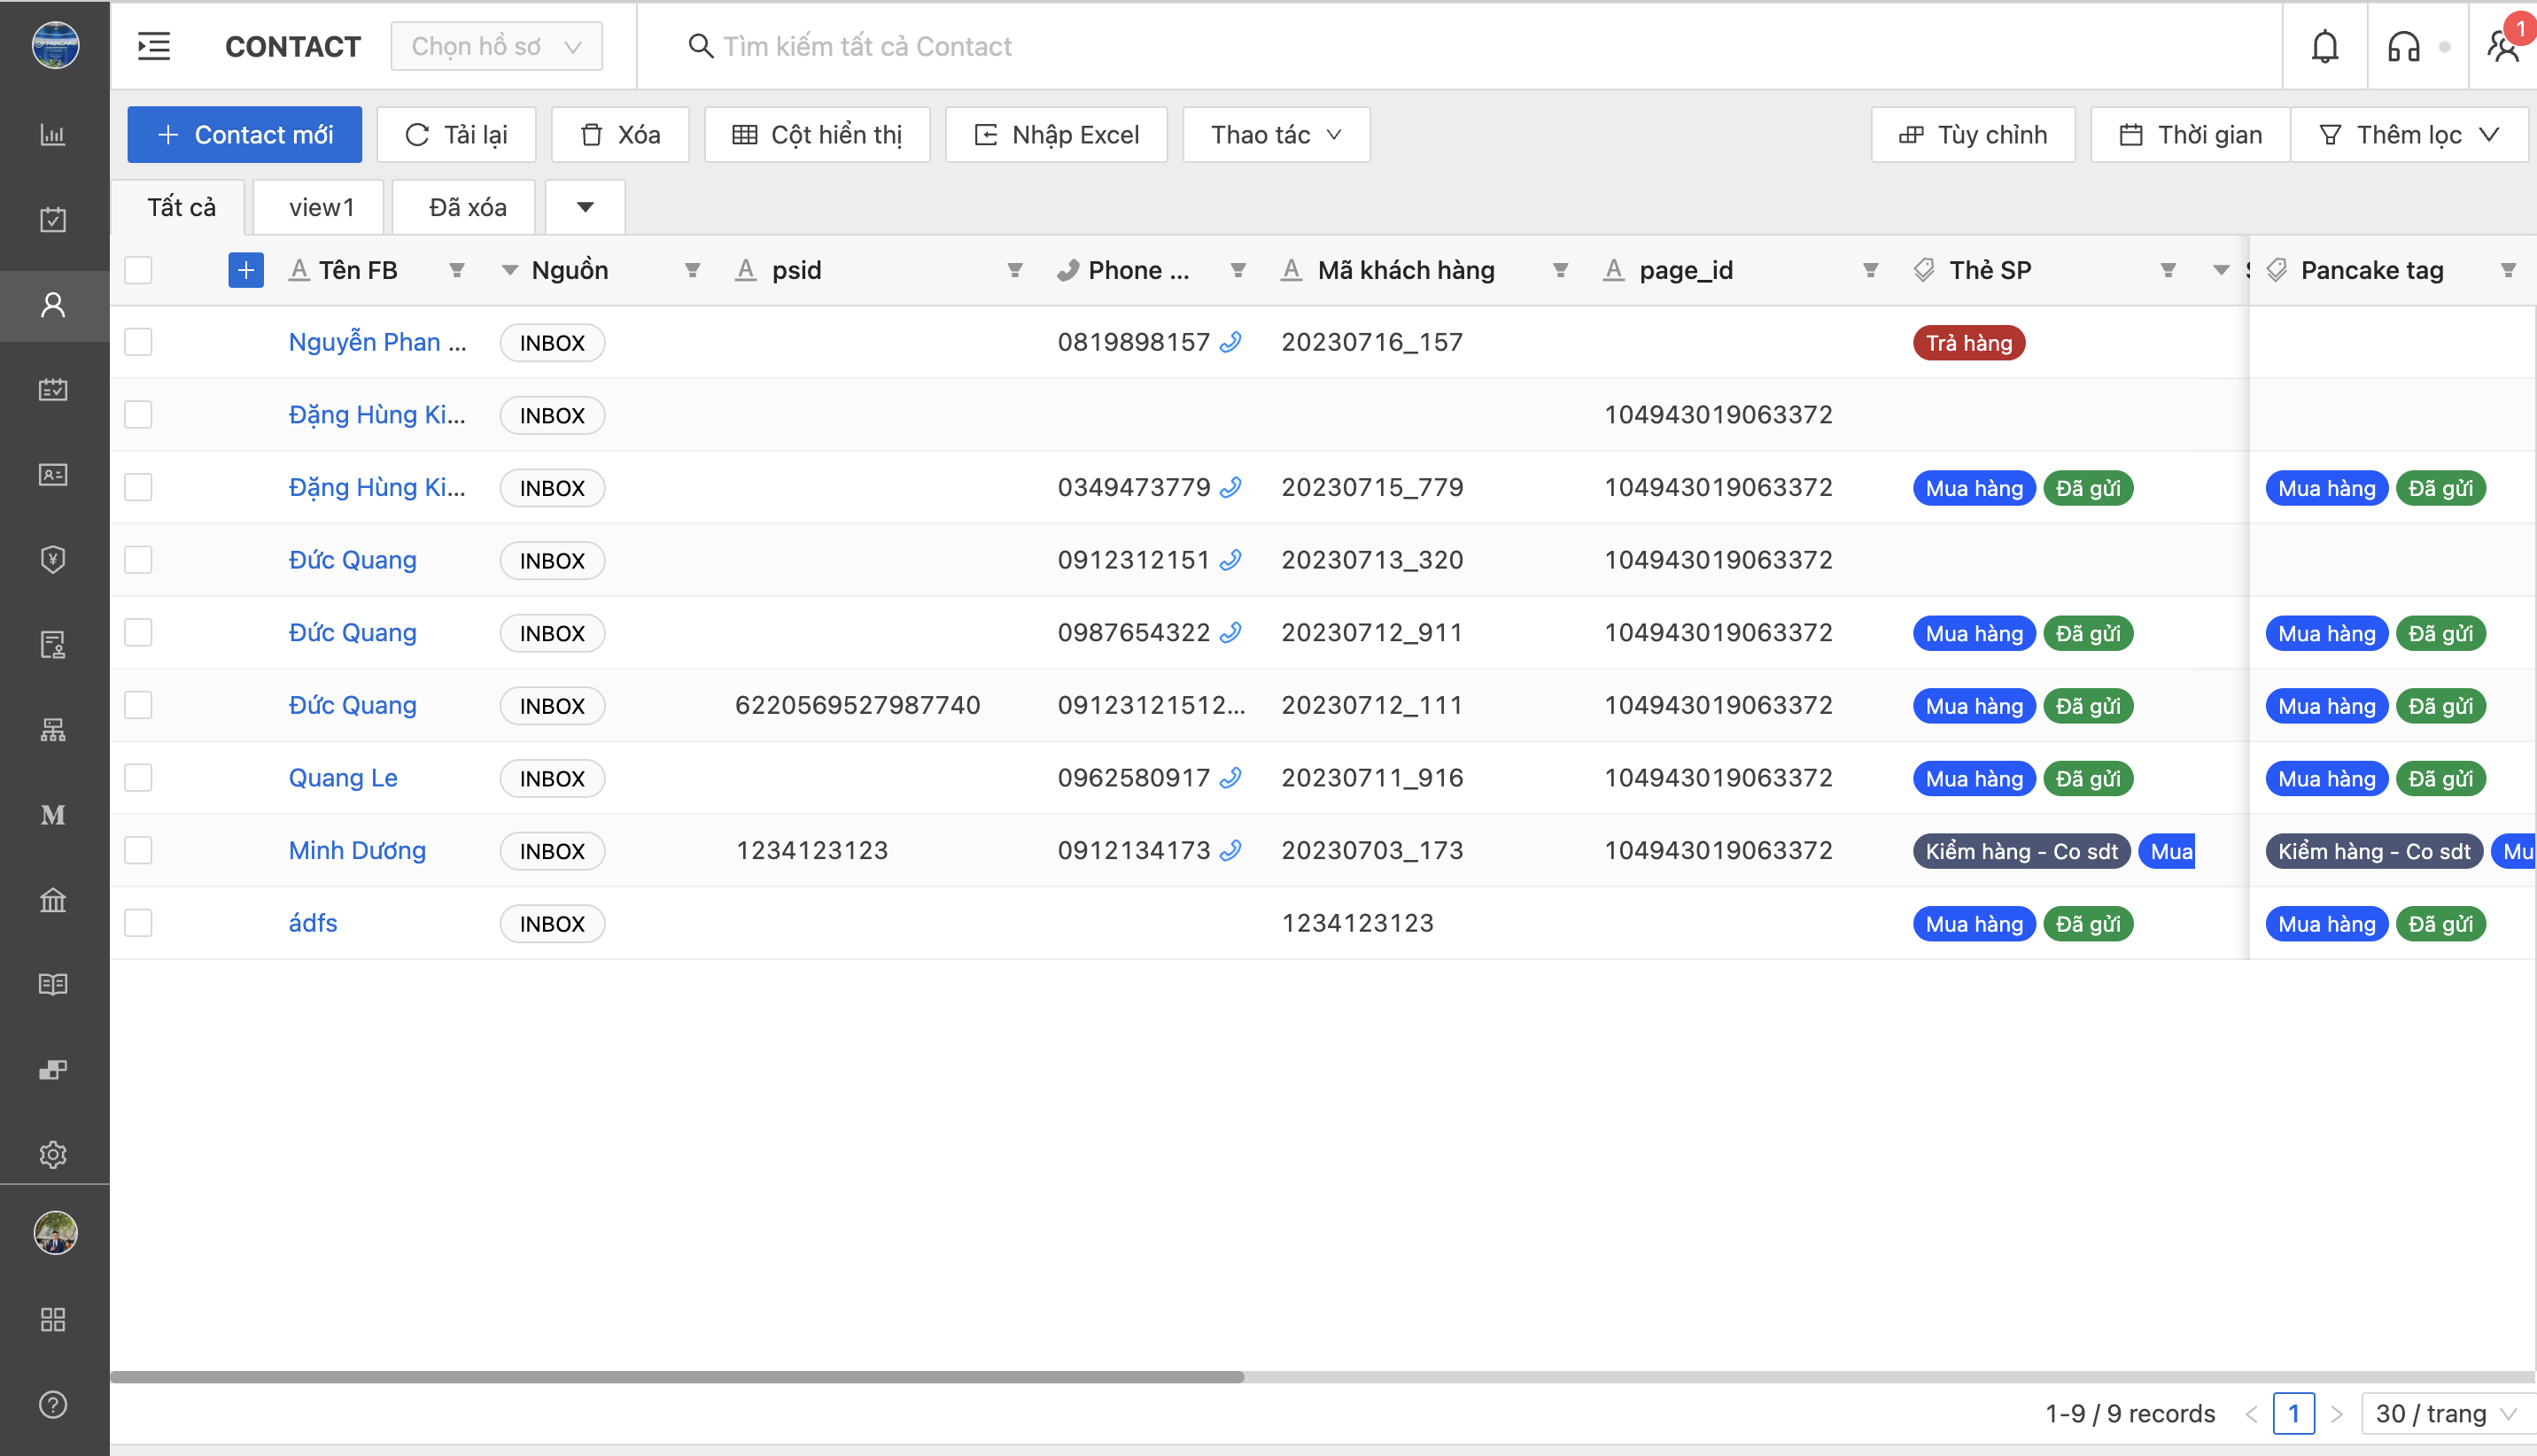Image resolution: width=2537 pixels, height=1456 pixels.
Task: Click the settings gear in sidebar
Action: coord(53,1155)
